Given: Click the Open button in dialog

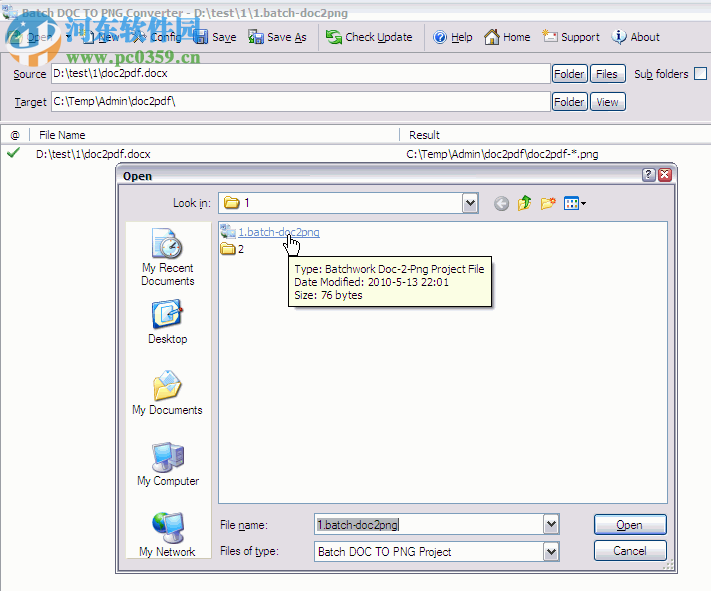Looking at the screenshot, I should 630,525.
